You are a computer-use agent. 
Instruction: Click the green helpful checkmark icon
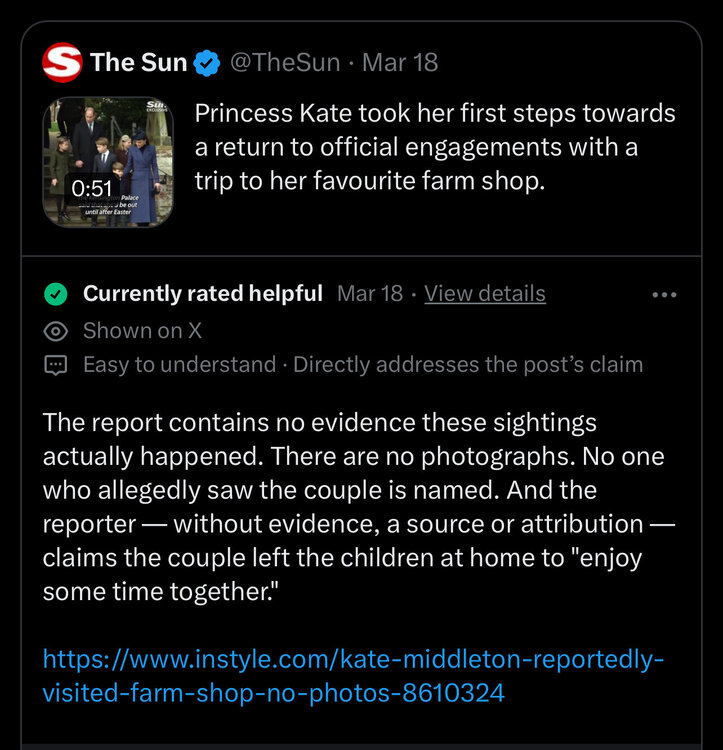pos(56,294)
